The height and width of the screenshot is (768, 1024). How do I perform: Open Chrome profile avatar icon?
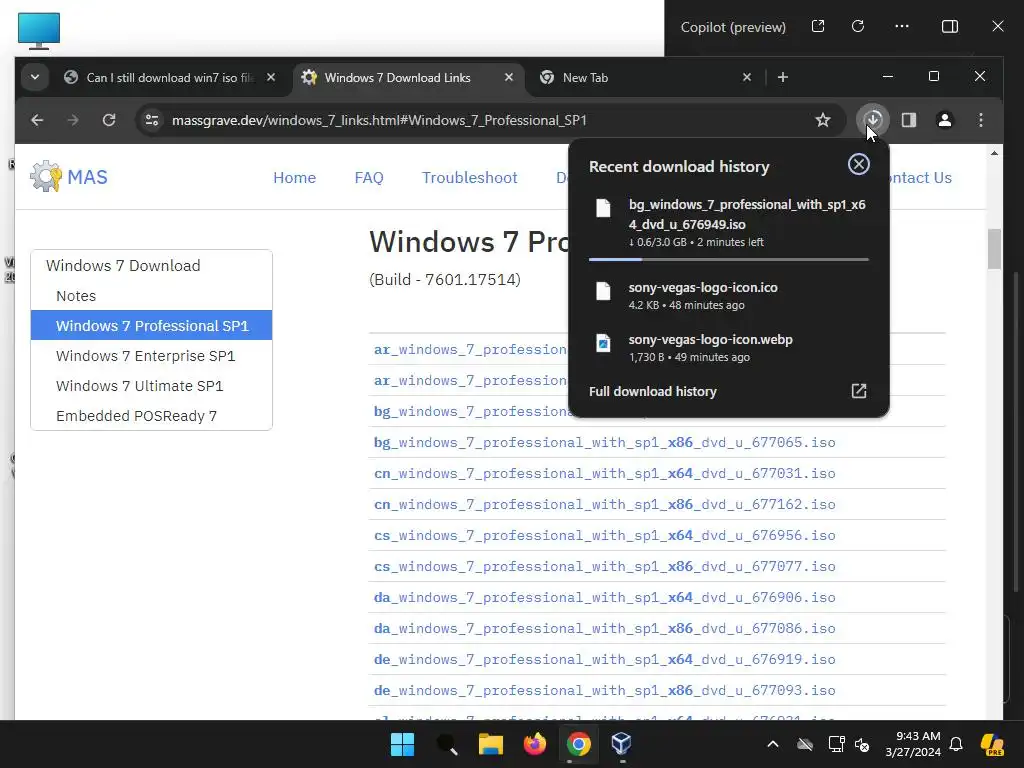tap(944, 120)
